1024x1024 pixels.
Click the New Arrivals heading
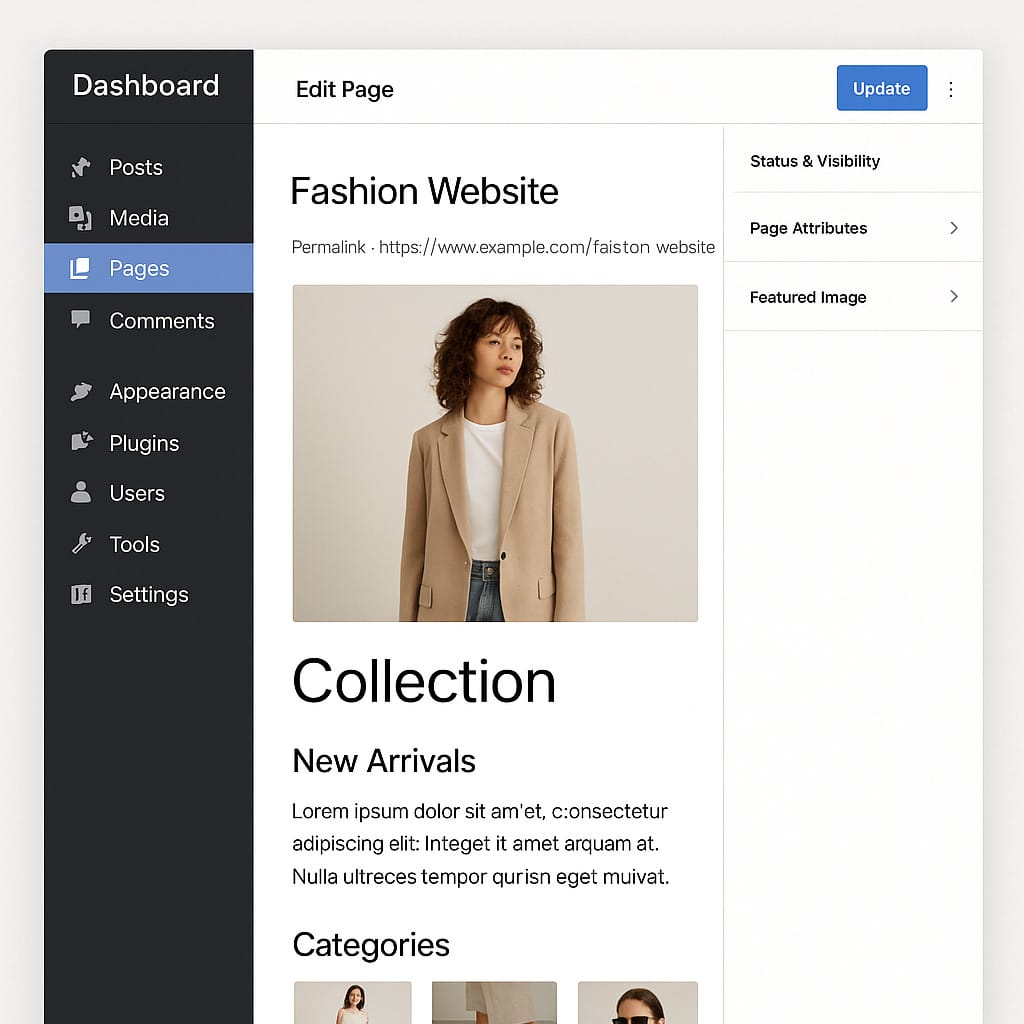(384, 761)
